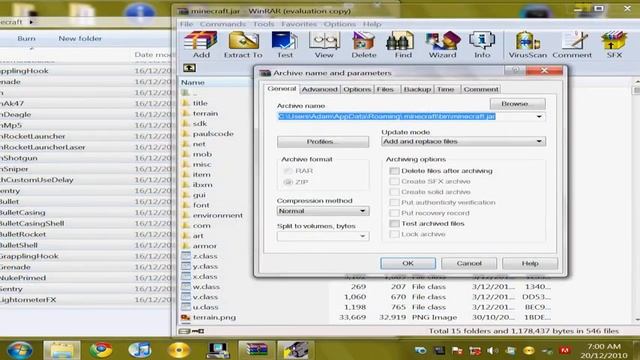
Task: Click the up-one-level folder icon
Action: click(189, 68)
